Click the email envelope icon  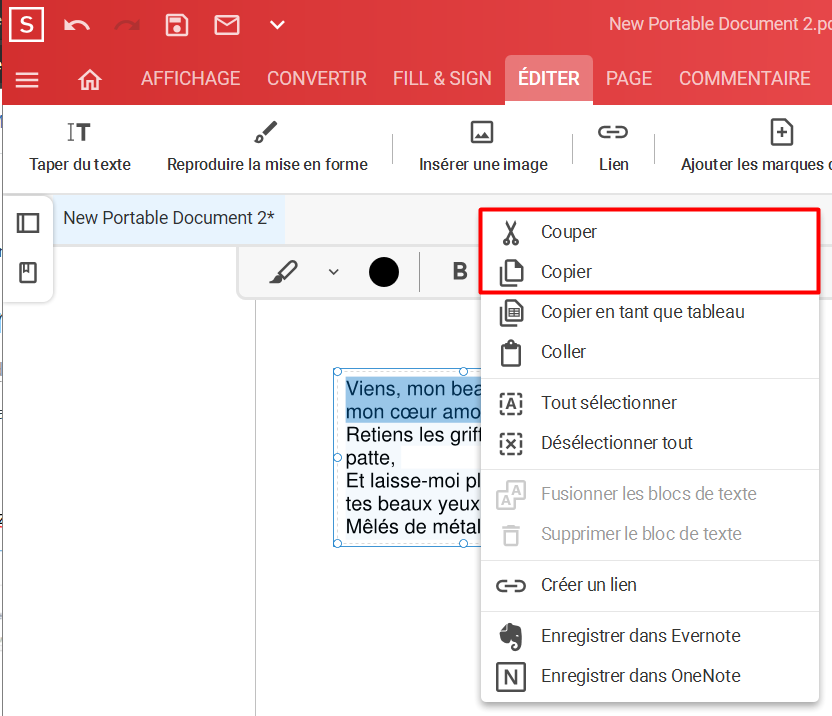tap(227, 24)
